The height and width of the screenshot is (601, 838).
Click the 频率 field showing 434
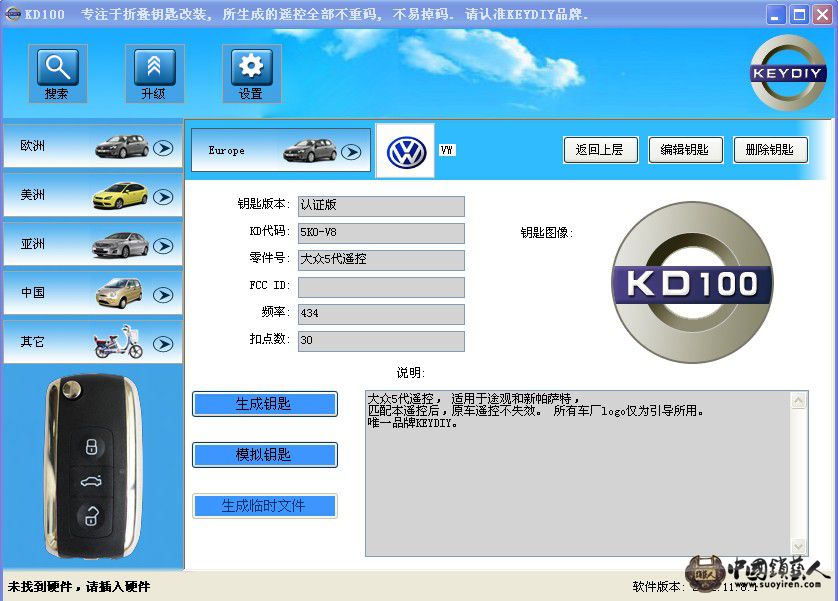[x=381, y=314]
